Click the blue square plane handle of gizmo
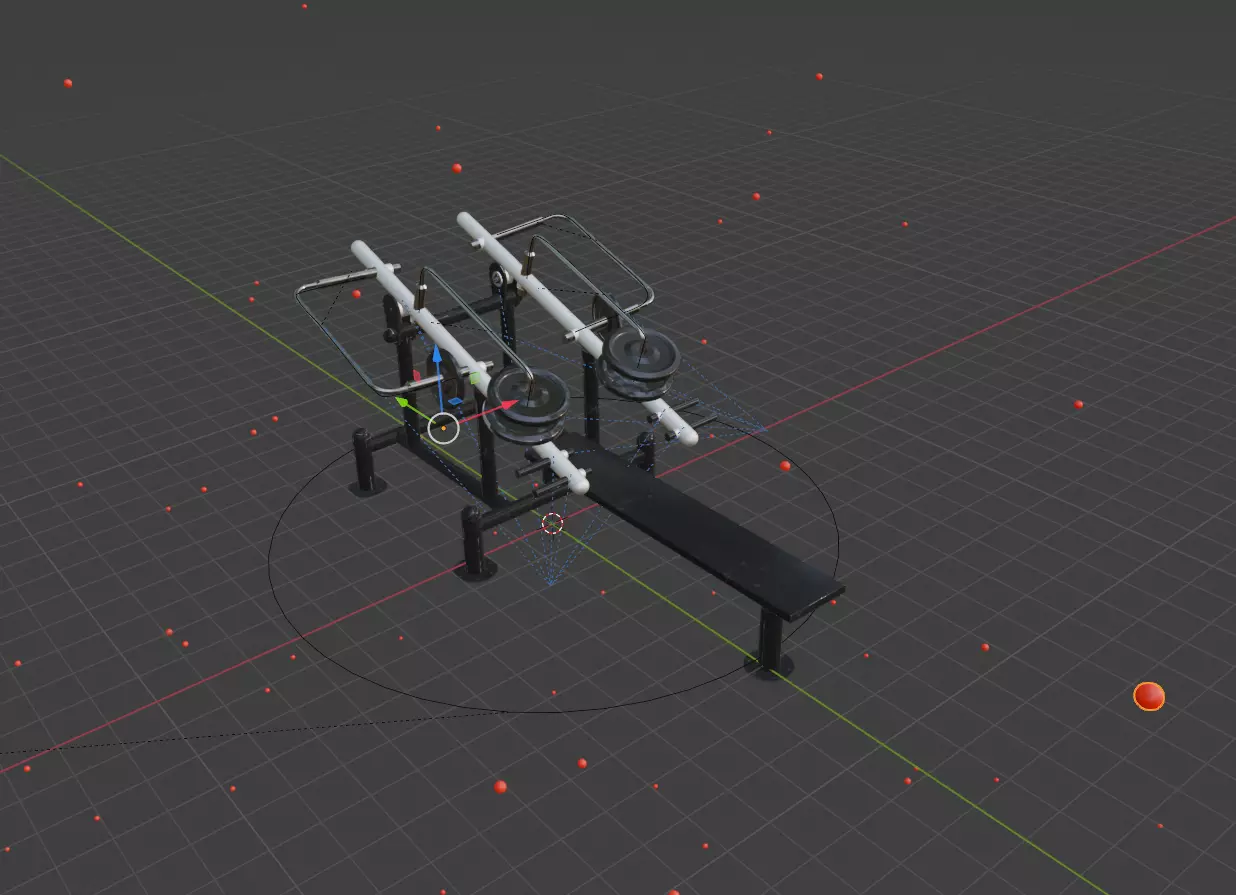The height and width of the screenshot is (895, 1236). click(x=455, y=401)
